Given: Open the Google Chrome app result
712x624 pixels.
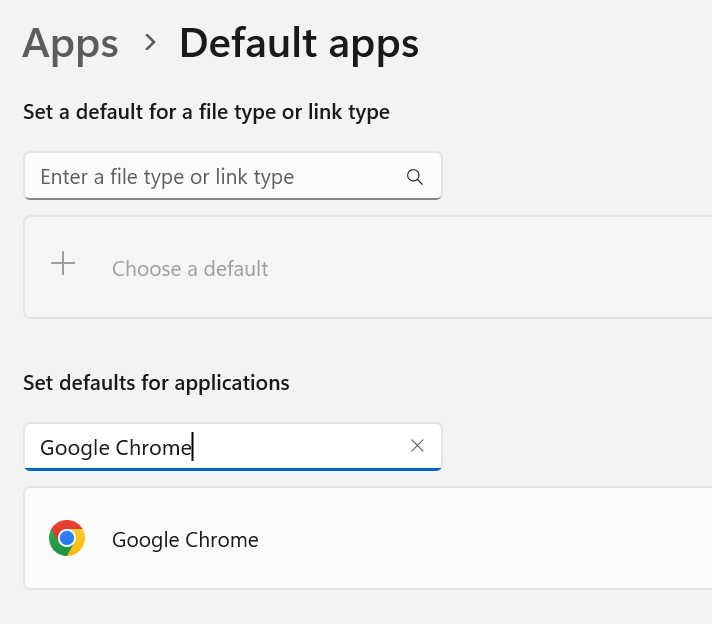Looking at the screenshot, I should tap(368, 538).
